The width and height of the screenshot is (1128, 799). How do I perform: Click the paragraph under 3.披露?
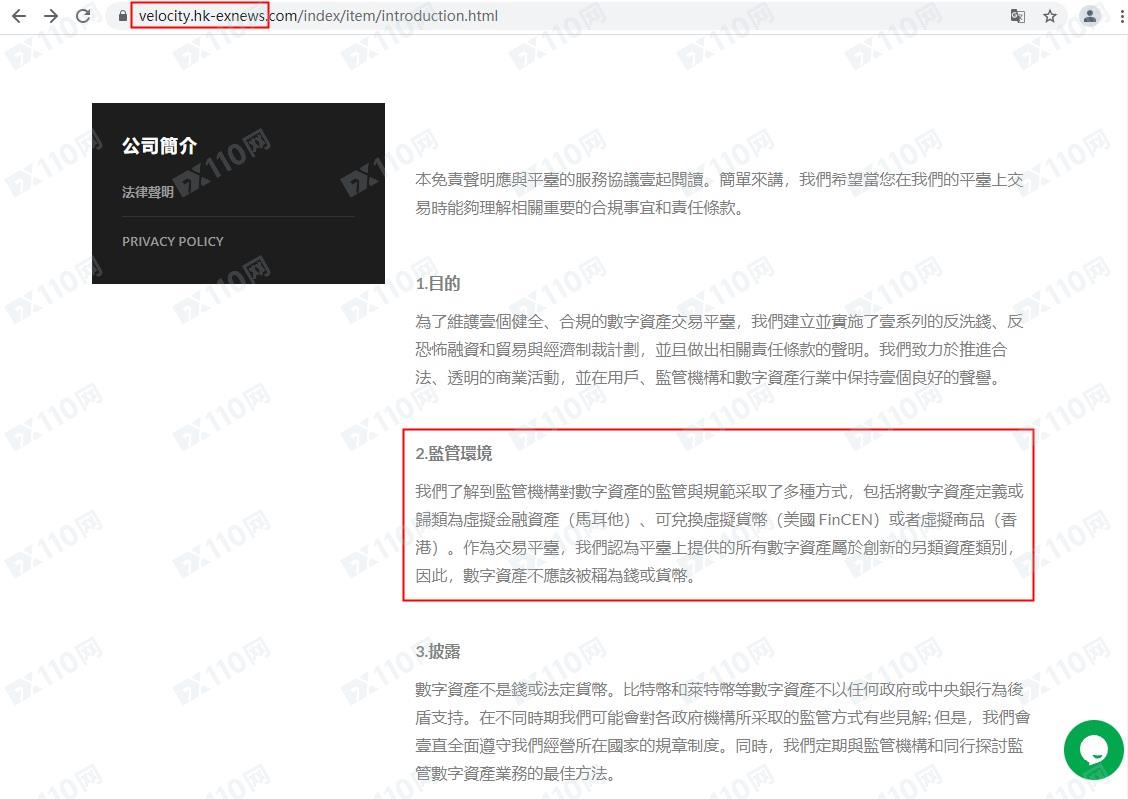[718, 732]
